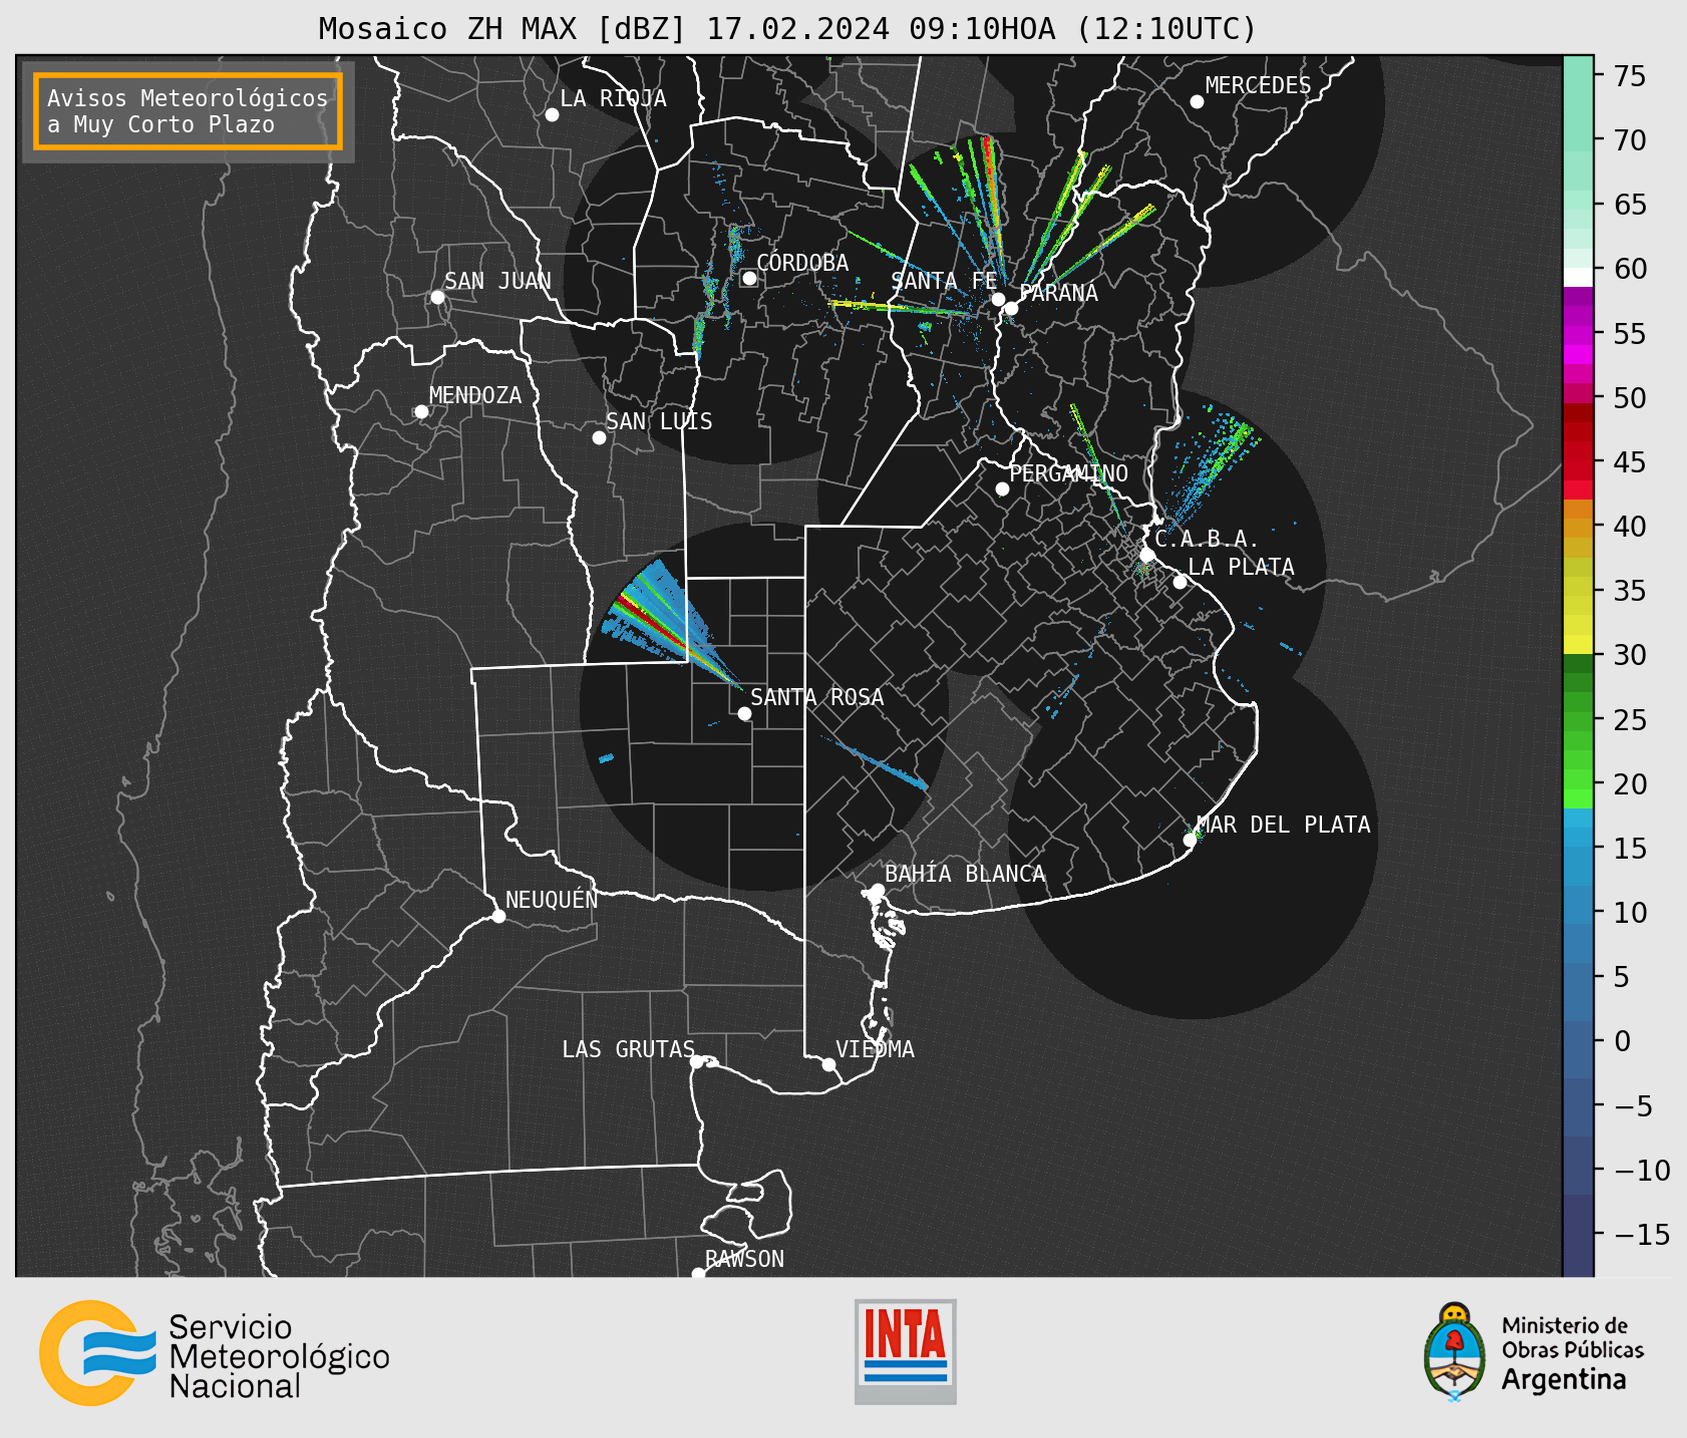This screenshot has height=1438, width=1687.
Task: Click the 10 dBZ blue band on color scale
Action: (x=1578, y=912)
